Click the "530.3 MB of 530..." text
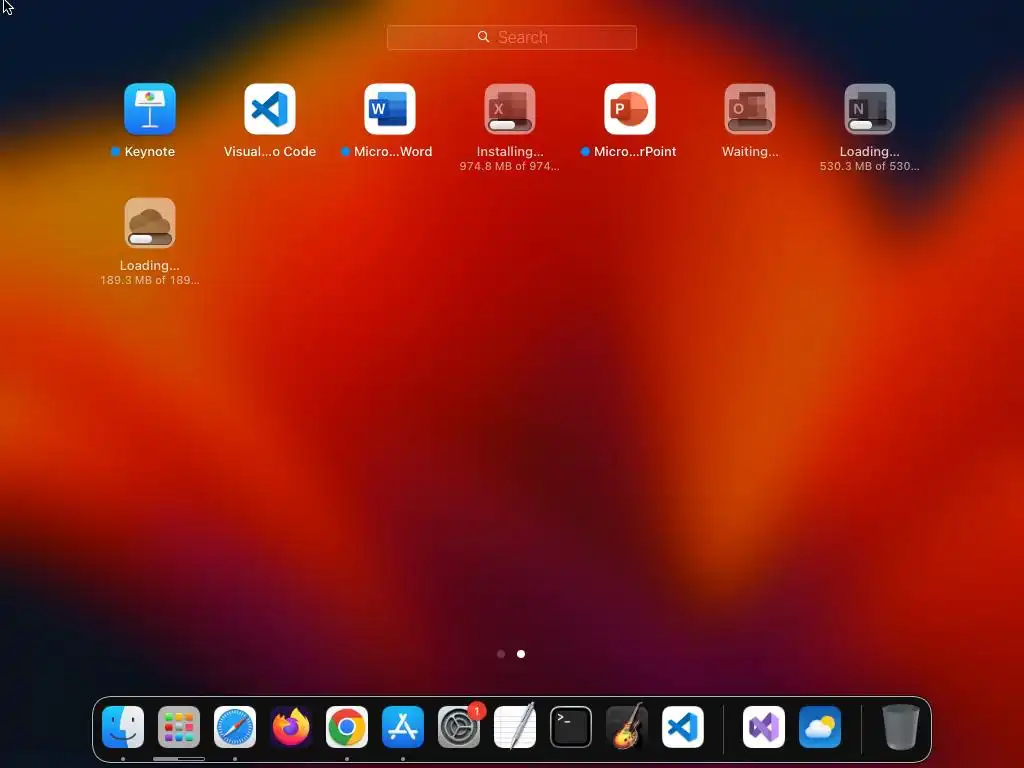 [x=870, y=167]
